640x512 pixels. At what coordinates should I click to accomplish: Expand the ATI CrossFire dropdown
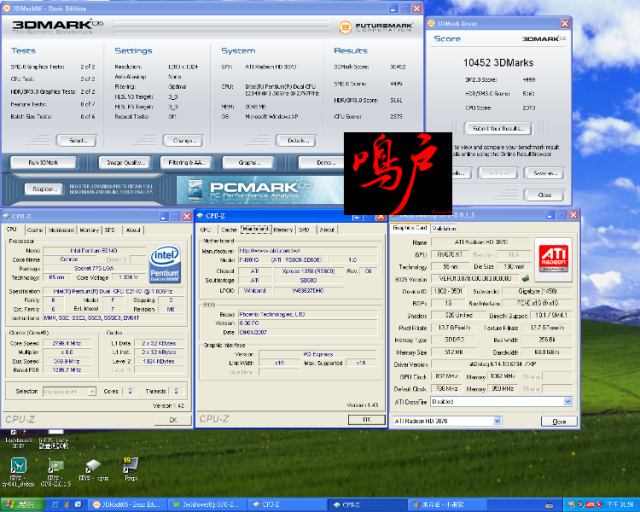pos(568,402)
